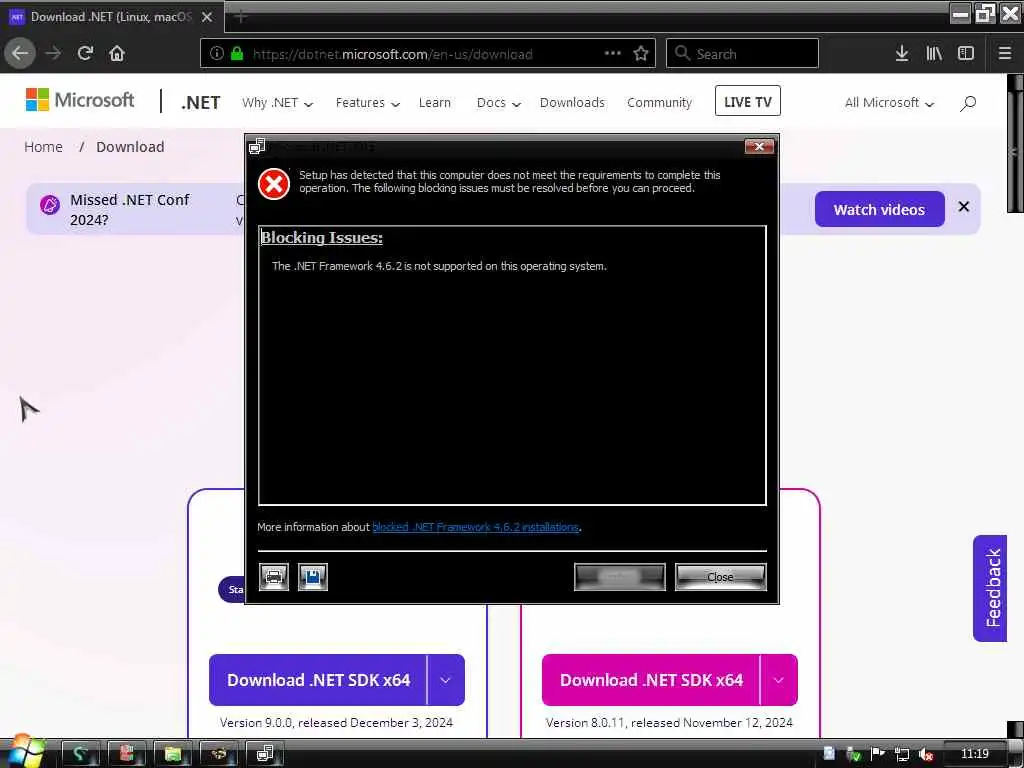1024x768 pixels.
Task: Open the first taskbar app with green S
Action: click(80, 754)
